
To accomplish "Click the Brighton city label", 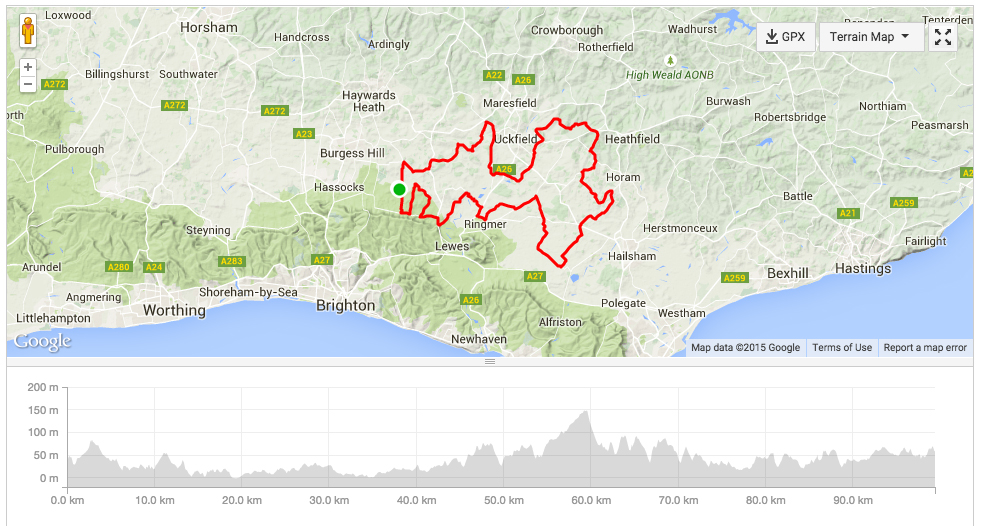I will click(x=346, y=305).
